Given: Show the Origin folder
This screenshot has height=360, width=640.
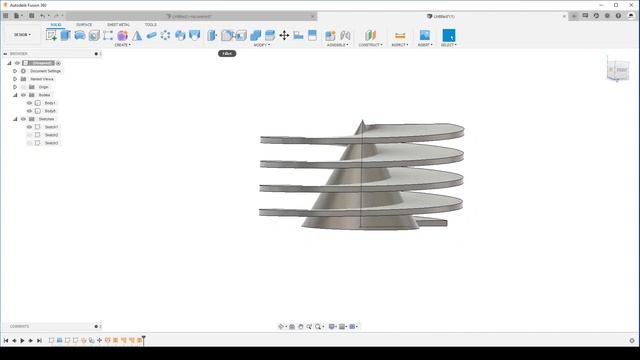Looking at the screenshot, I should tap(23, 87).
